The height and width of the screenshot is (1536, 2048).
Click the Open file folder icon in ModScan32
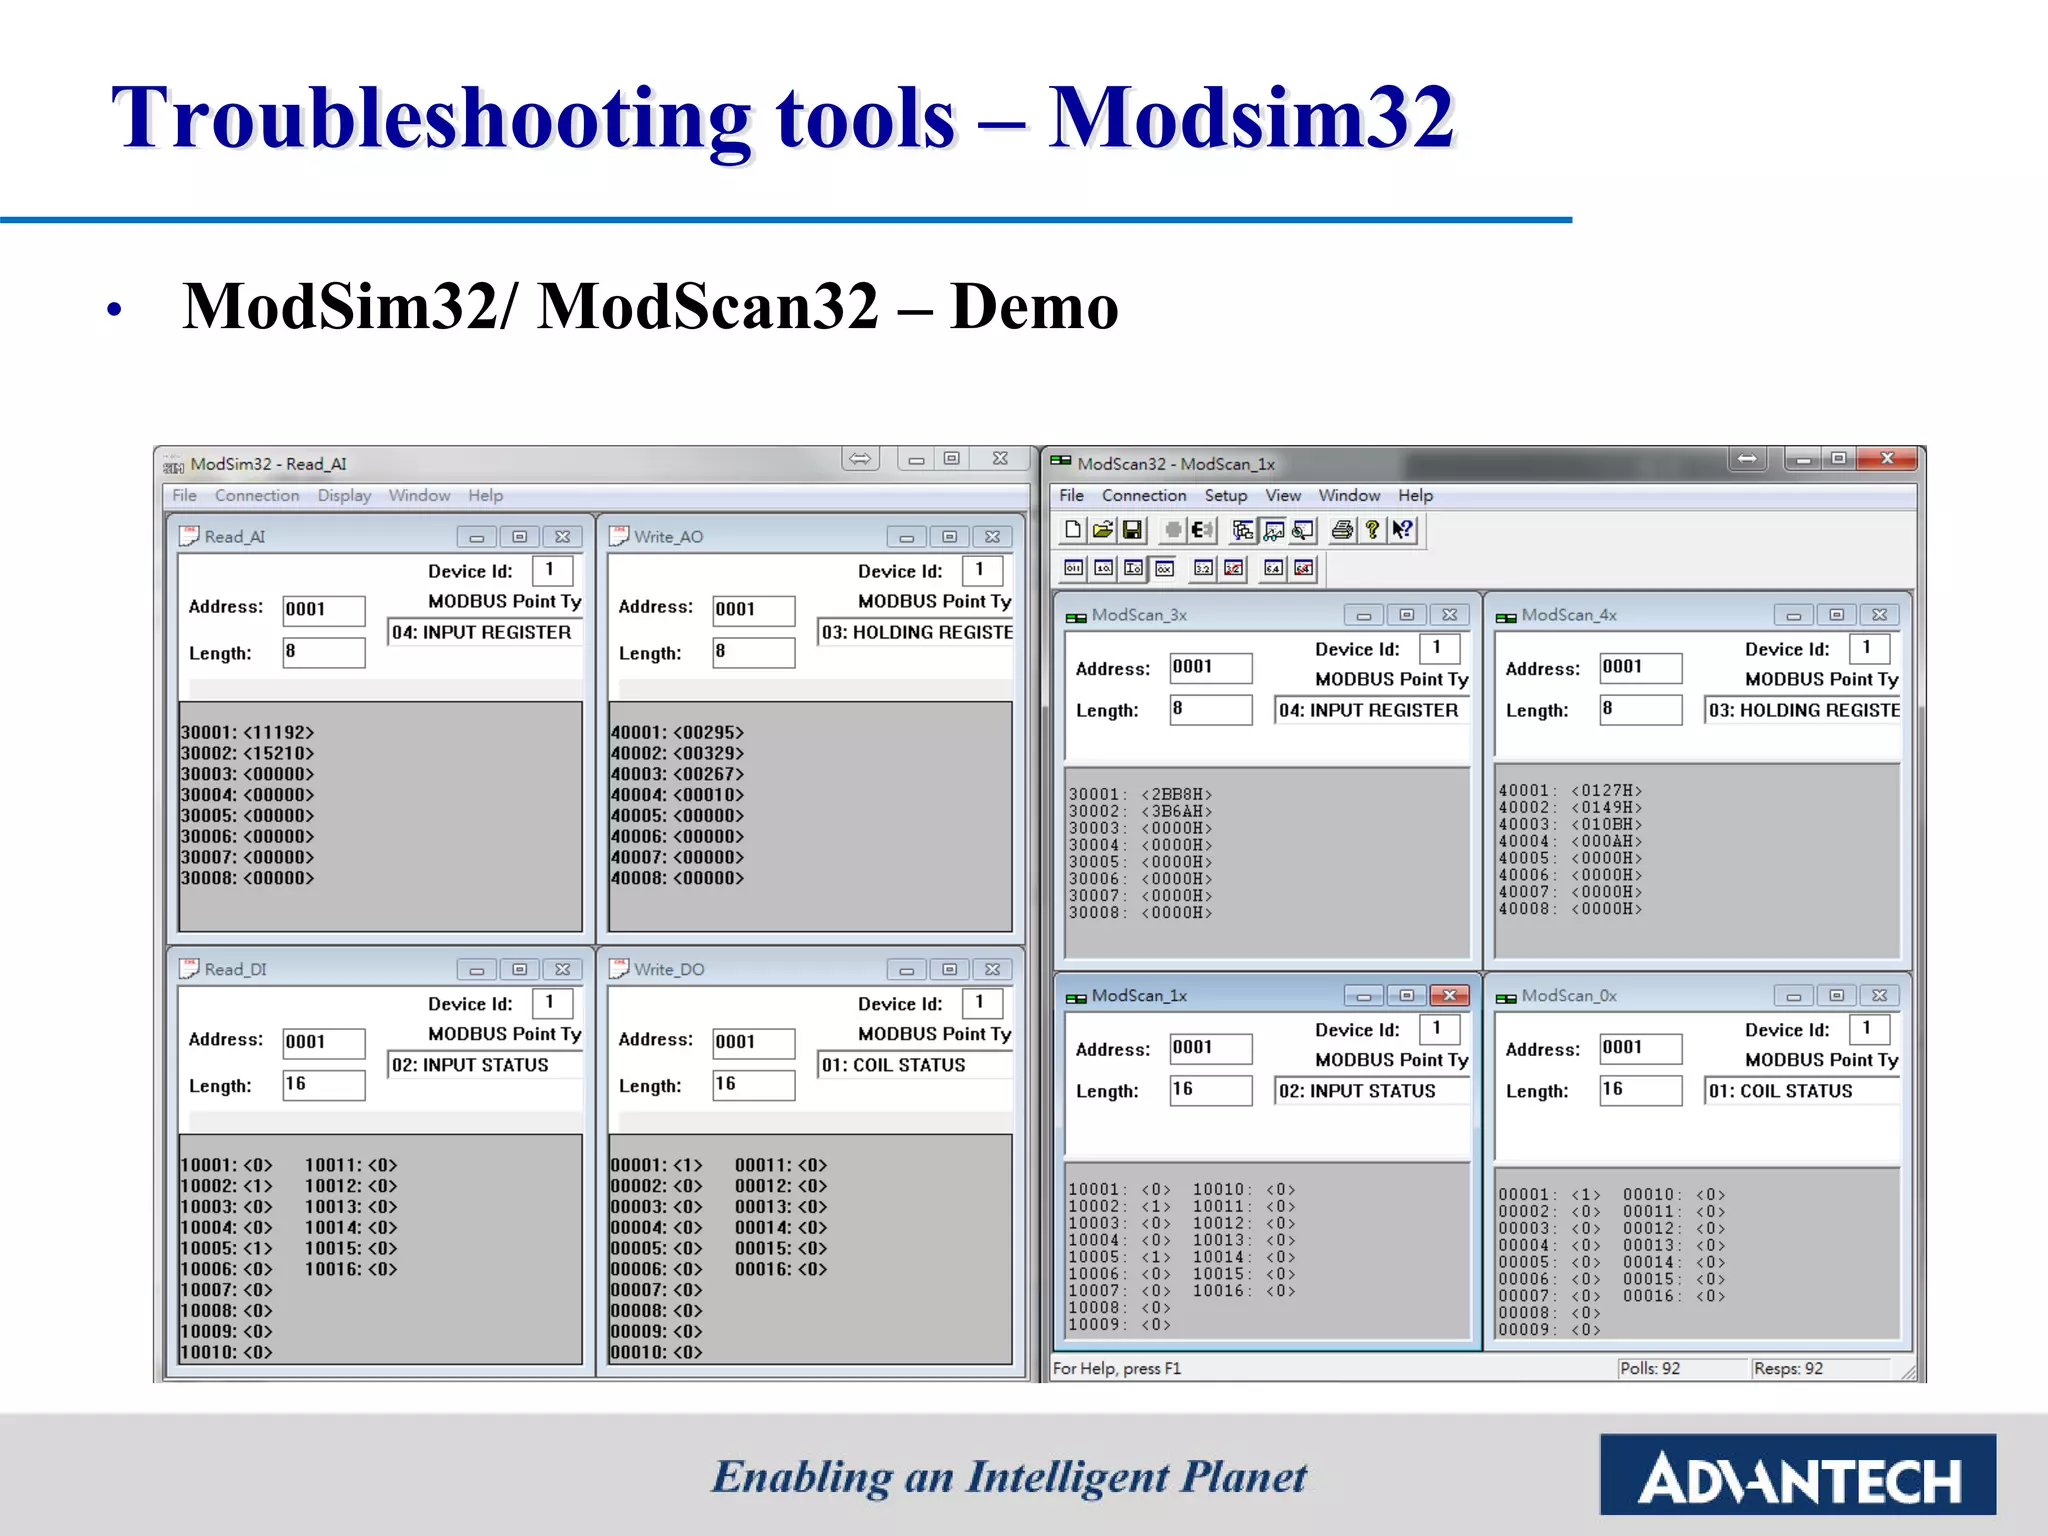(x=1103, y=529)
